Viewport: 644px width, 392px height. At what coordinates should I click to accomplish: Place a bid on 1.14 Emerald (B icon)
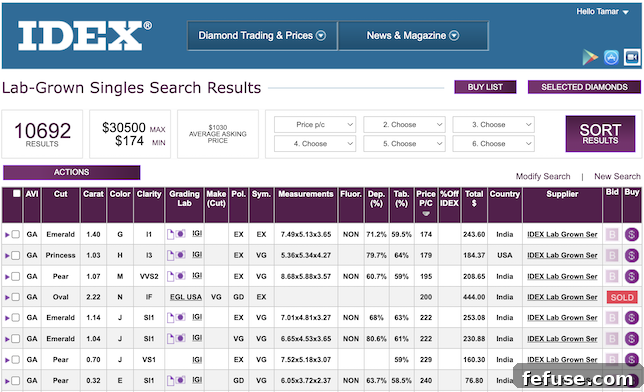point(612,318)
